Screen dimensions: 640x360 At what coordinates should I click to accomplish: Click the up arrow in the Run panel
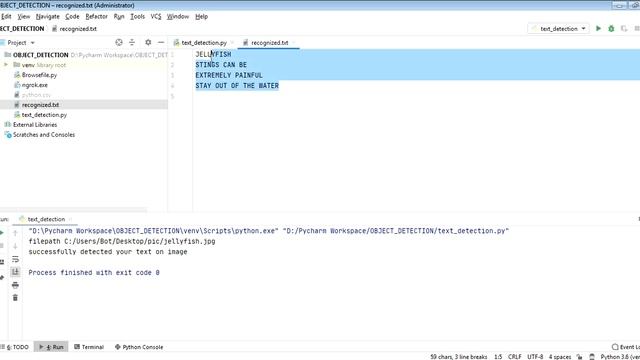point(15,233)
